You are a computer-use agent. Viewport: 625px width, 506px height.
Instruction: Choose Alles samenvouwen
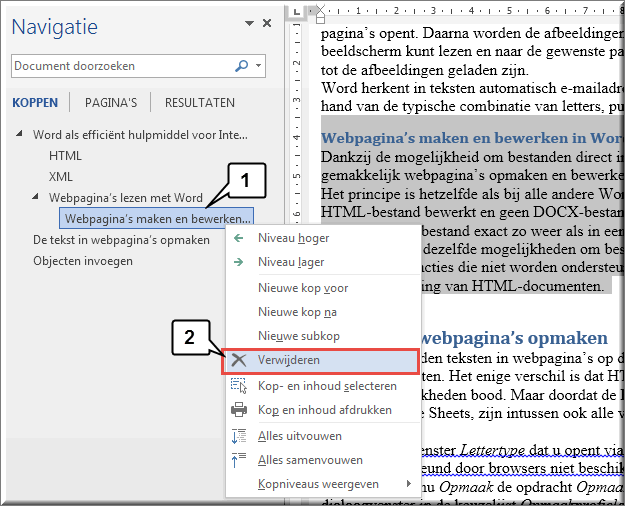point(323,460)
